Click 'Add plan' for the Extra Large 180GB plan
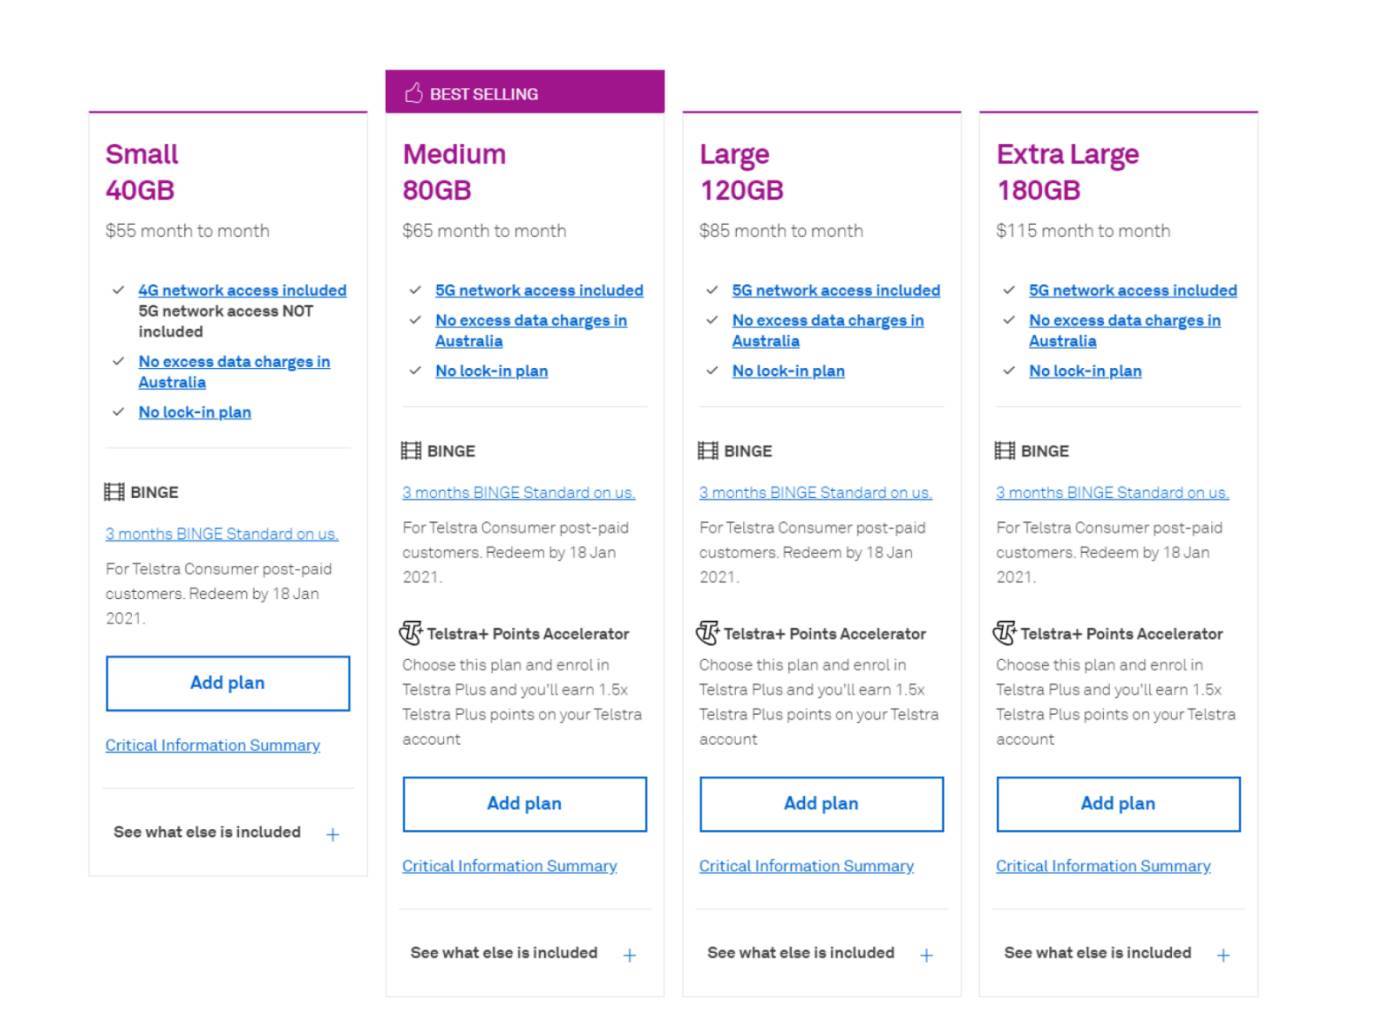This screenshot has height=1033, width=1382. coord(1117,803)
